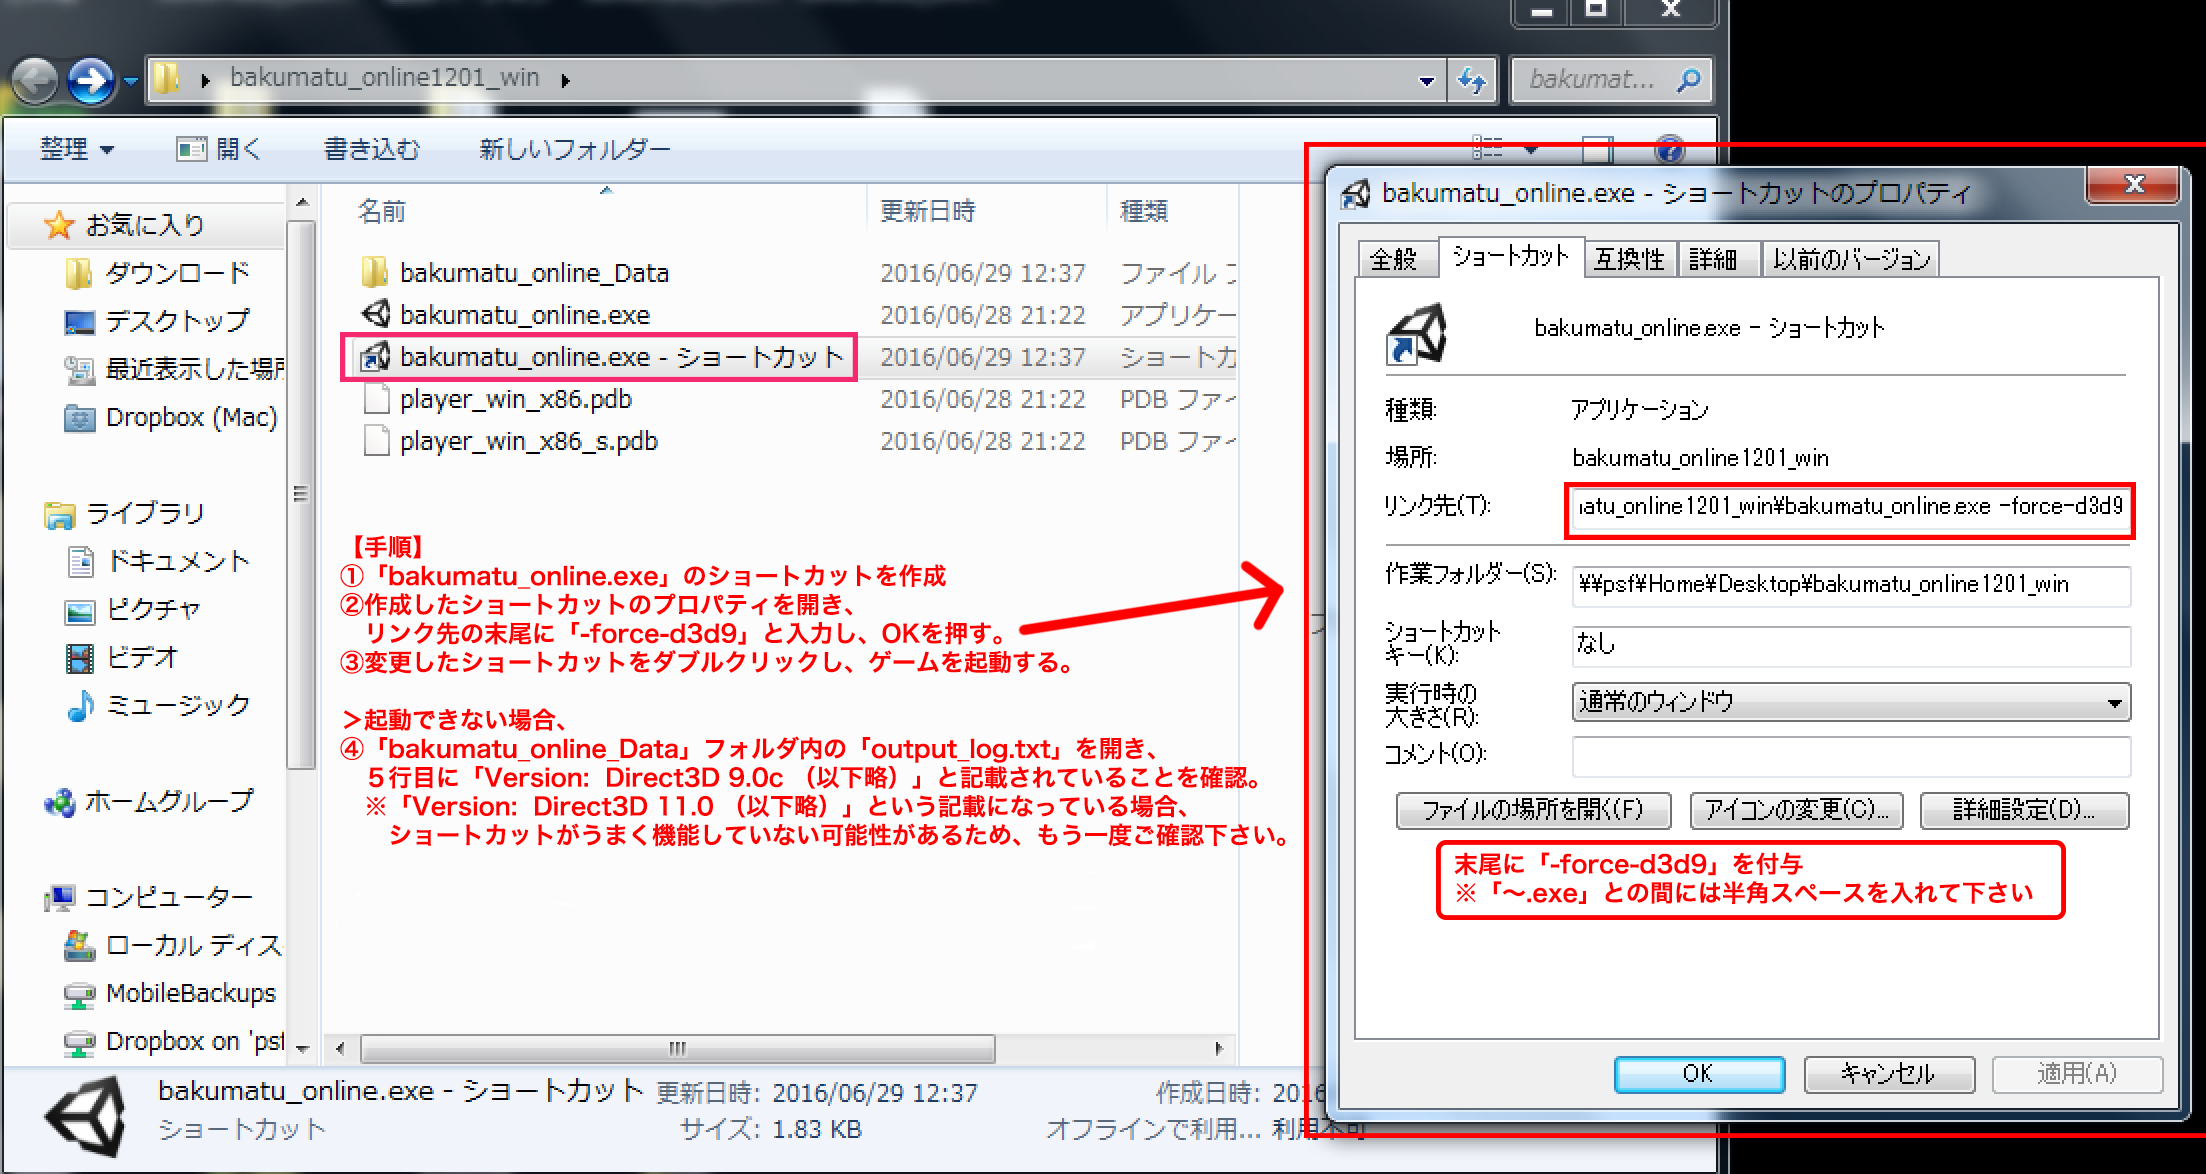2206x1174 pixels.
Task: Click ビデオ library icon in sidebar
Action: (79, 658)
